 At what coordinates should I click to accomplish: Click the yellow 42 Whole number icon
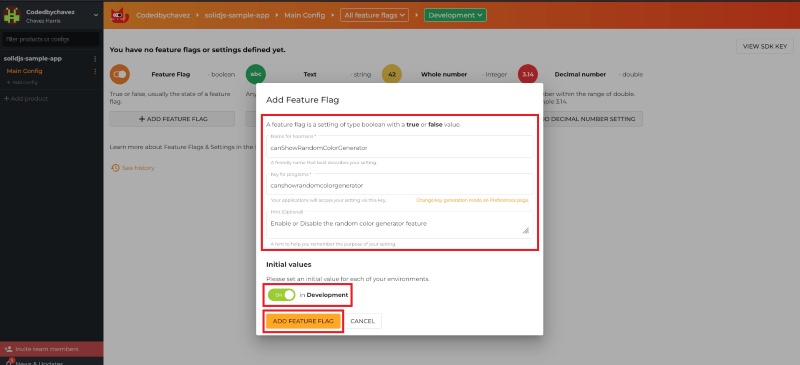tap(392, 75)
